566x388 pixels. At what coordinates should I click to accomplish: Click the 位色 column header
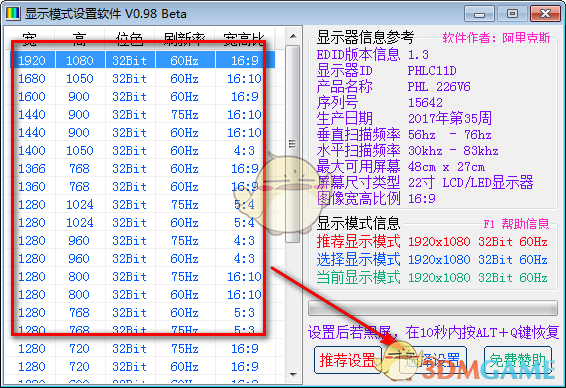[130, 39]
